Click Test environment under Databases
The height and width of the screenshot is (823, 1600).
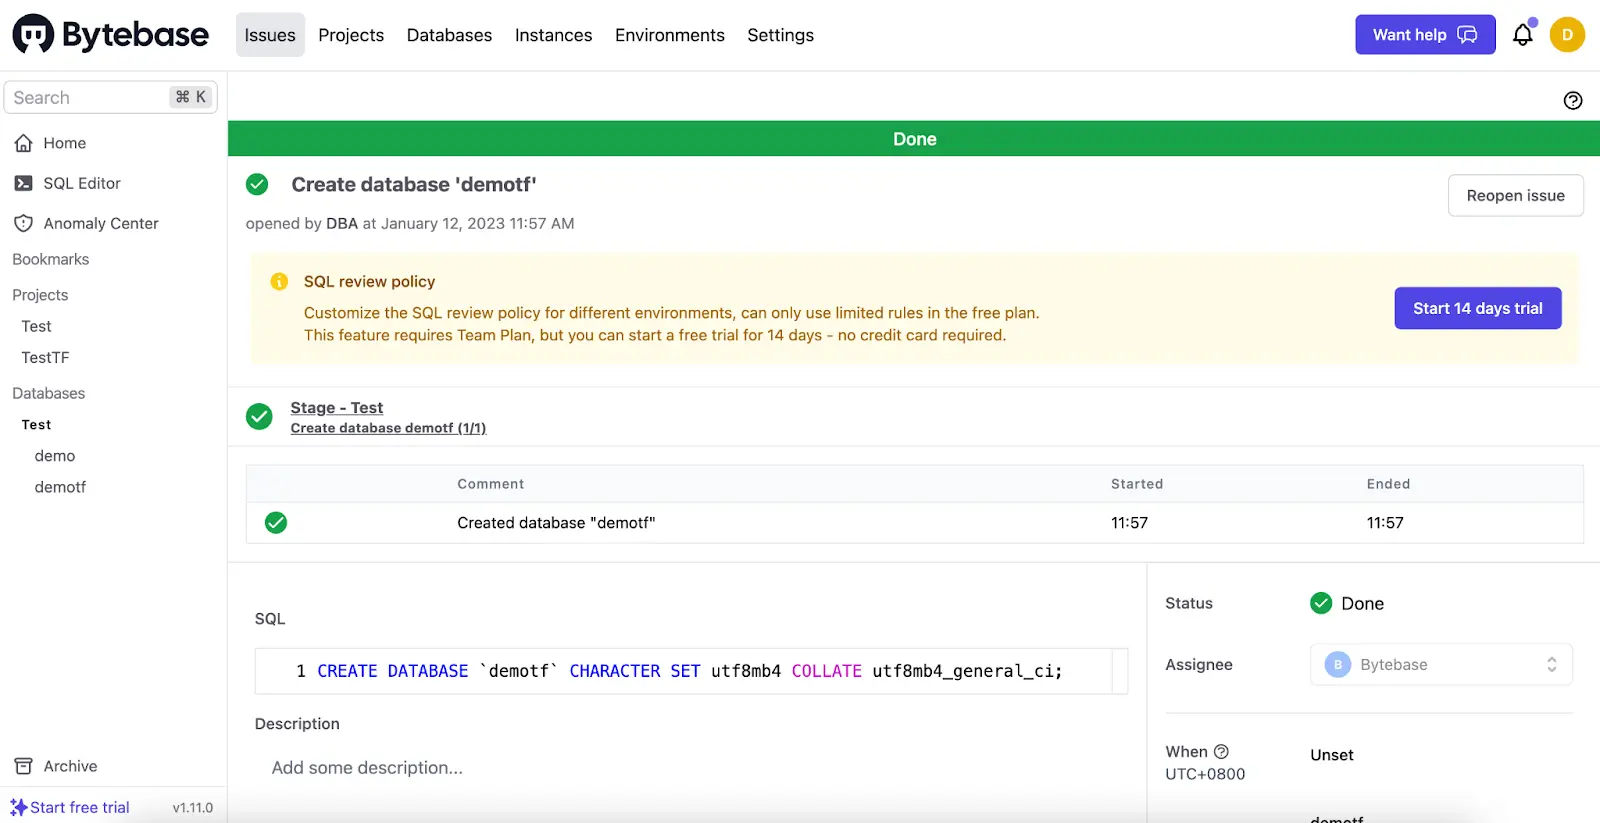(x=36, y=425)
